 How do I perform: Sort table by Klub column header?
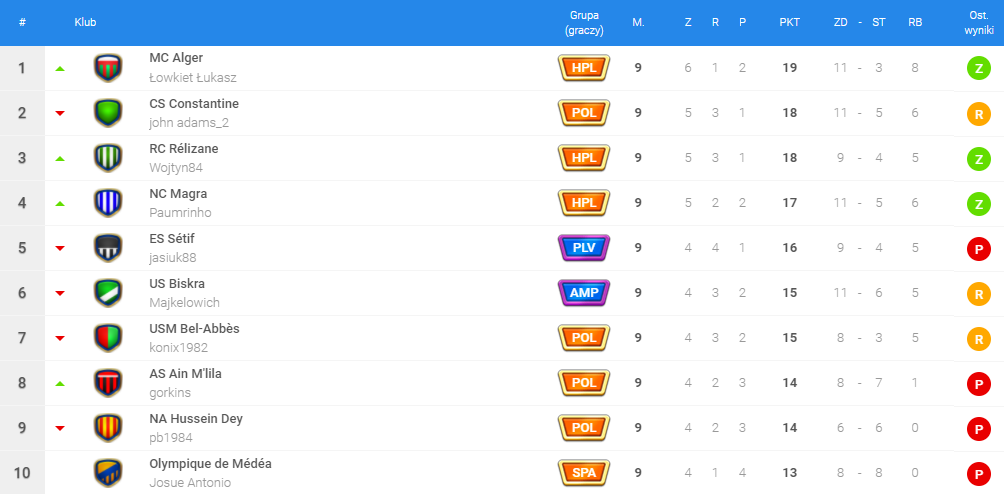(85, 22)
